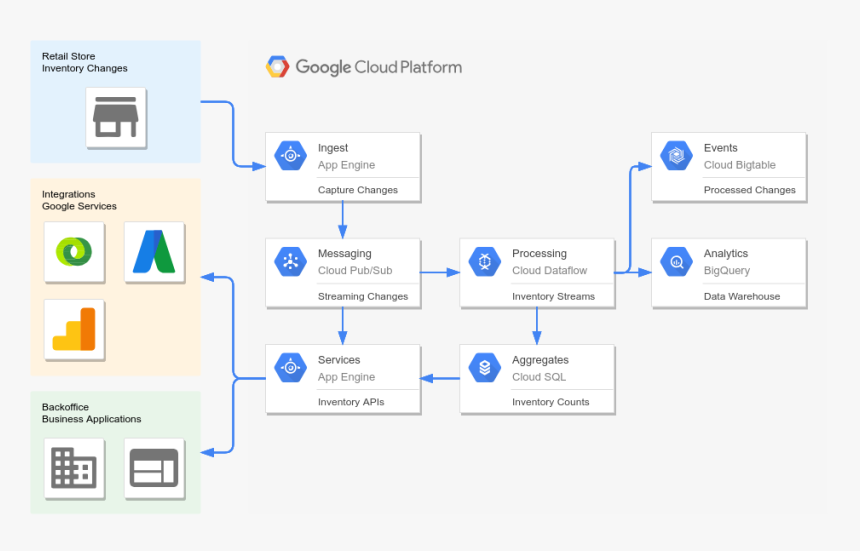This screenshot has height=551, width=860.
Task: Select the Google Ads icon
Action: [x=154, y=252]
